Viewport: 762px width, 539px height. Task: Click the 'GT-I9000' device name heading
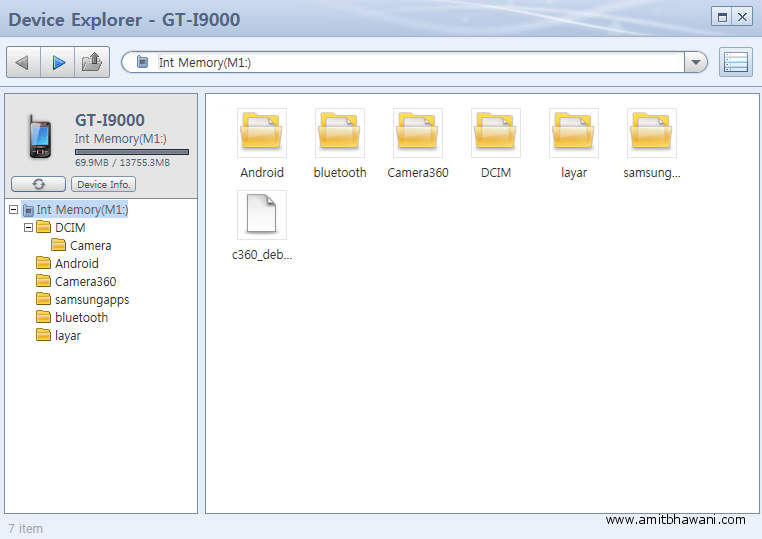pos(110,120)
